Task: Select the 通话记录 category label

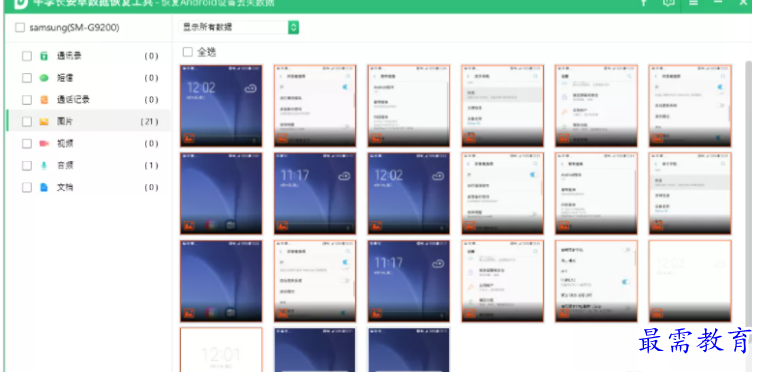Action: pyautogui.click(x=73, y=99)
